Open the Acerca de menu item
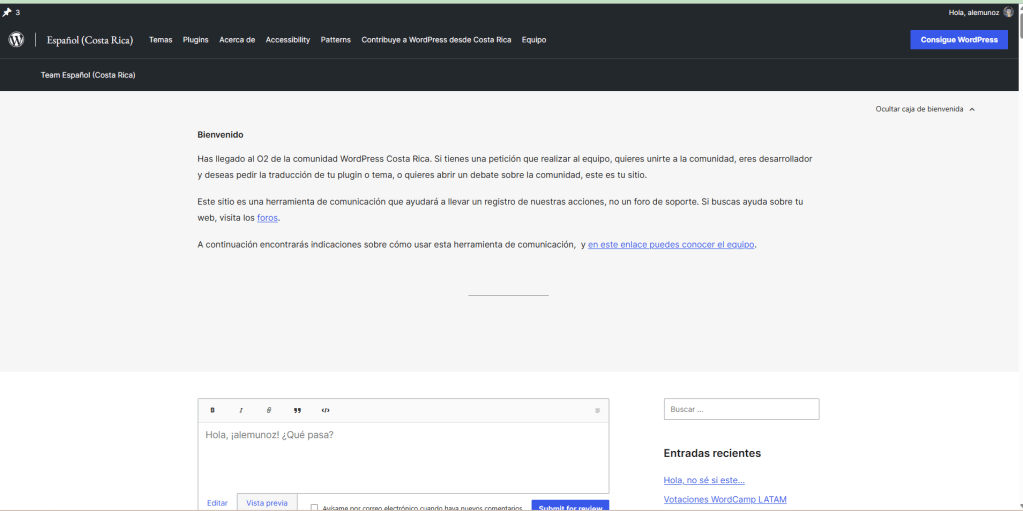The width and height of the screenshot is (1023, 511). pyautogui.click(x=237, y=40)
